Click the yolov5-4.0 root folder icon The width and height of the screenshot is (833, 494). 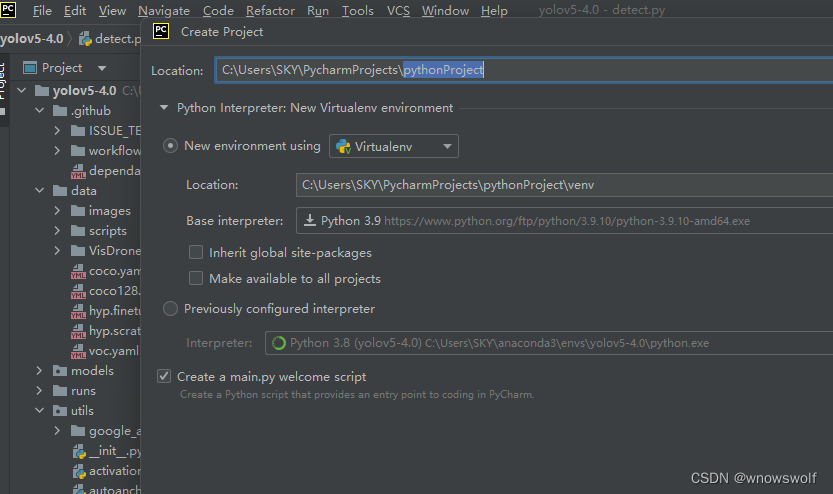click(42, 90)
